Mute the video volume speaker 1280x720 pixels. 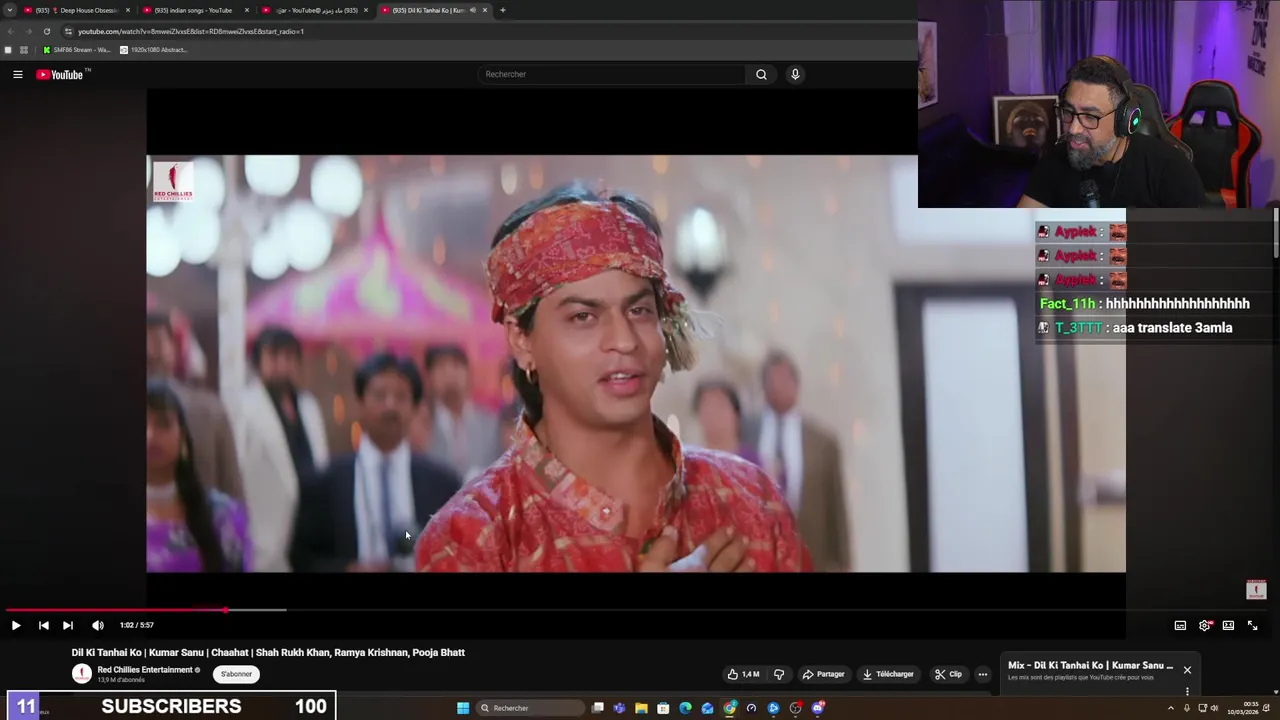[x=98, y=625]
